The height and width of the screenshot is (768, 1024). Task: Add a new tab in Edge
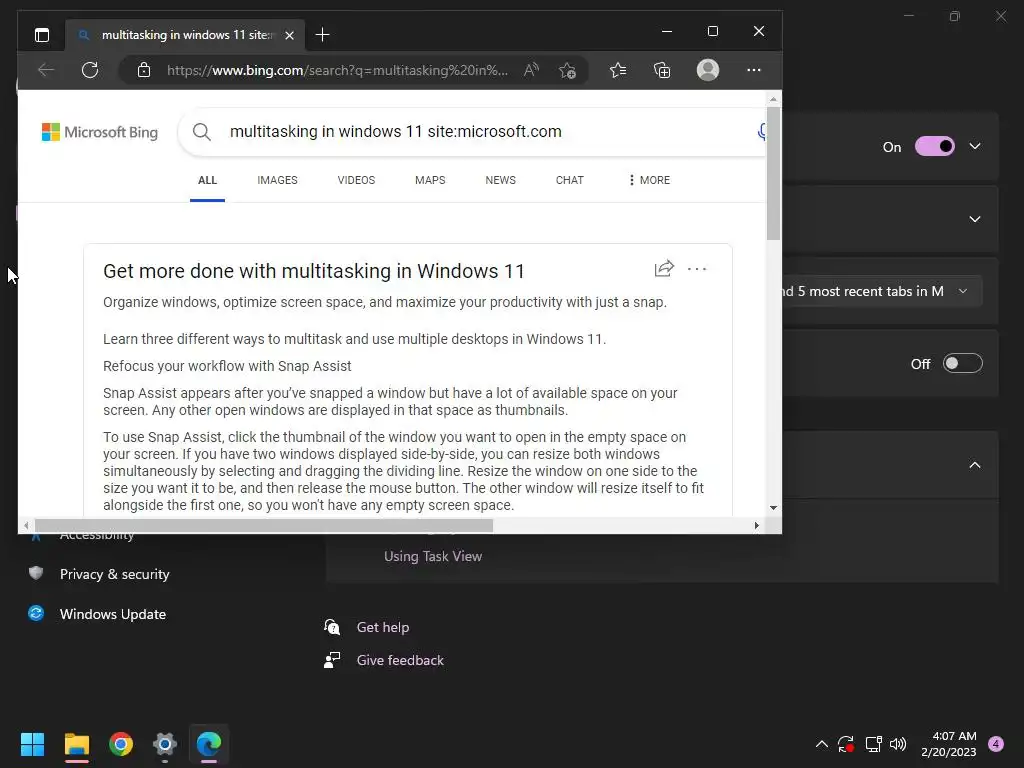click(x=323, y=35)
